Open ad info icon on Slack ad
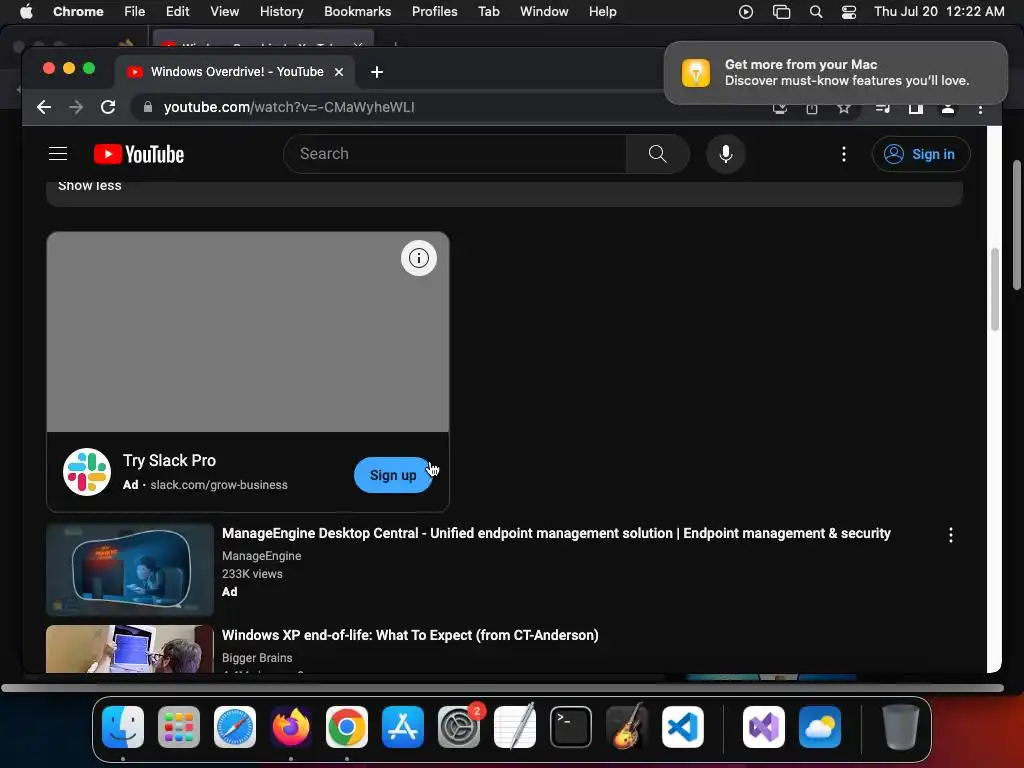The image size is (1024, 768). coord(419,258)
